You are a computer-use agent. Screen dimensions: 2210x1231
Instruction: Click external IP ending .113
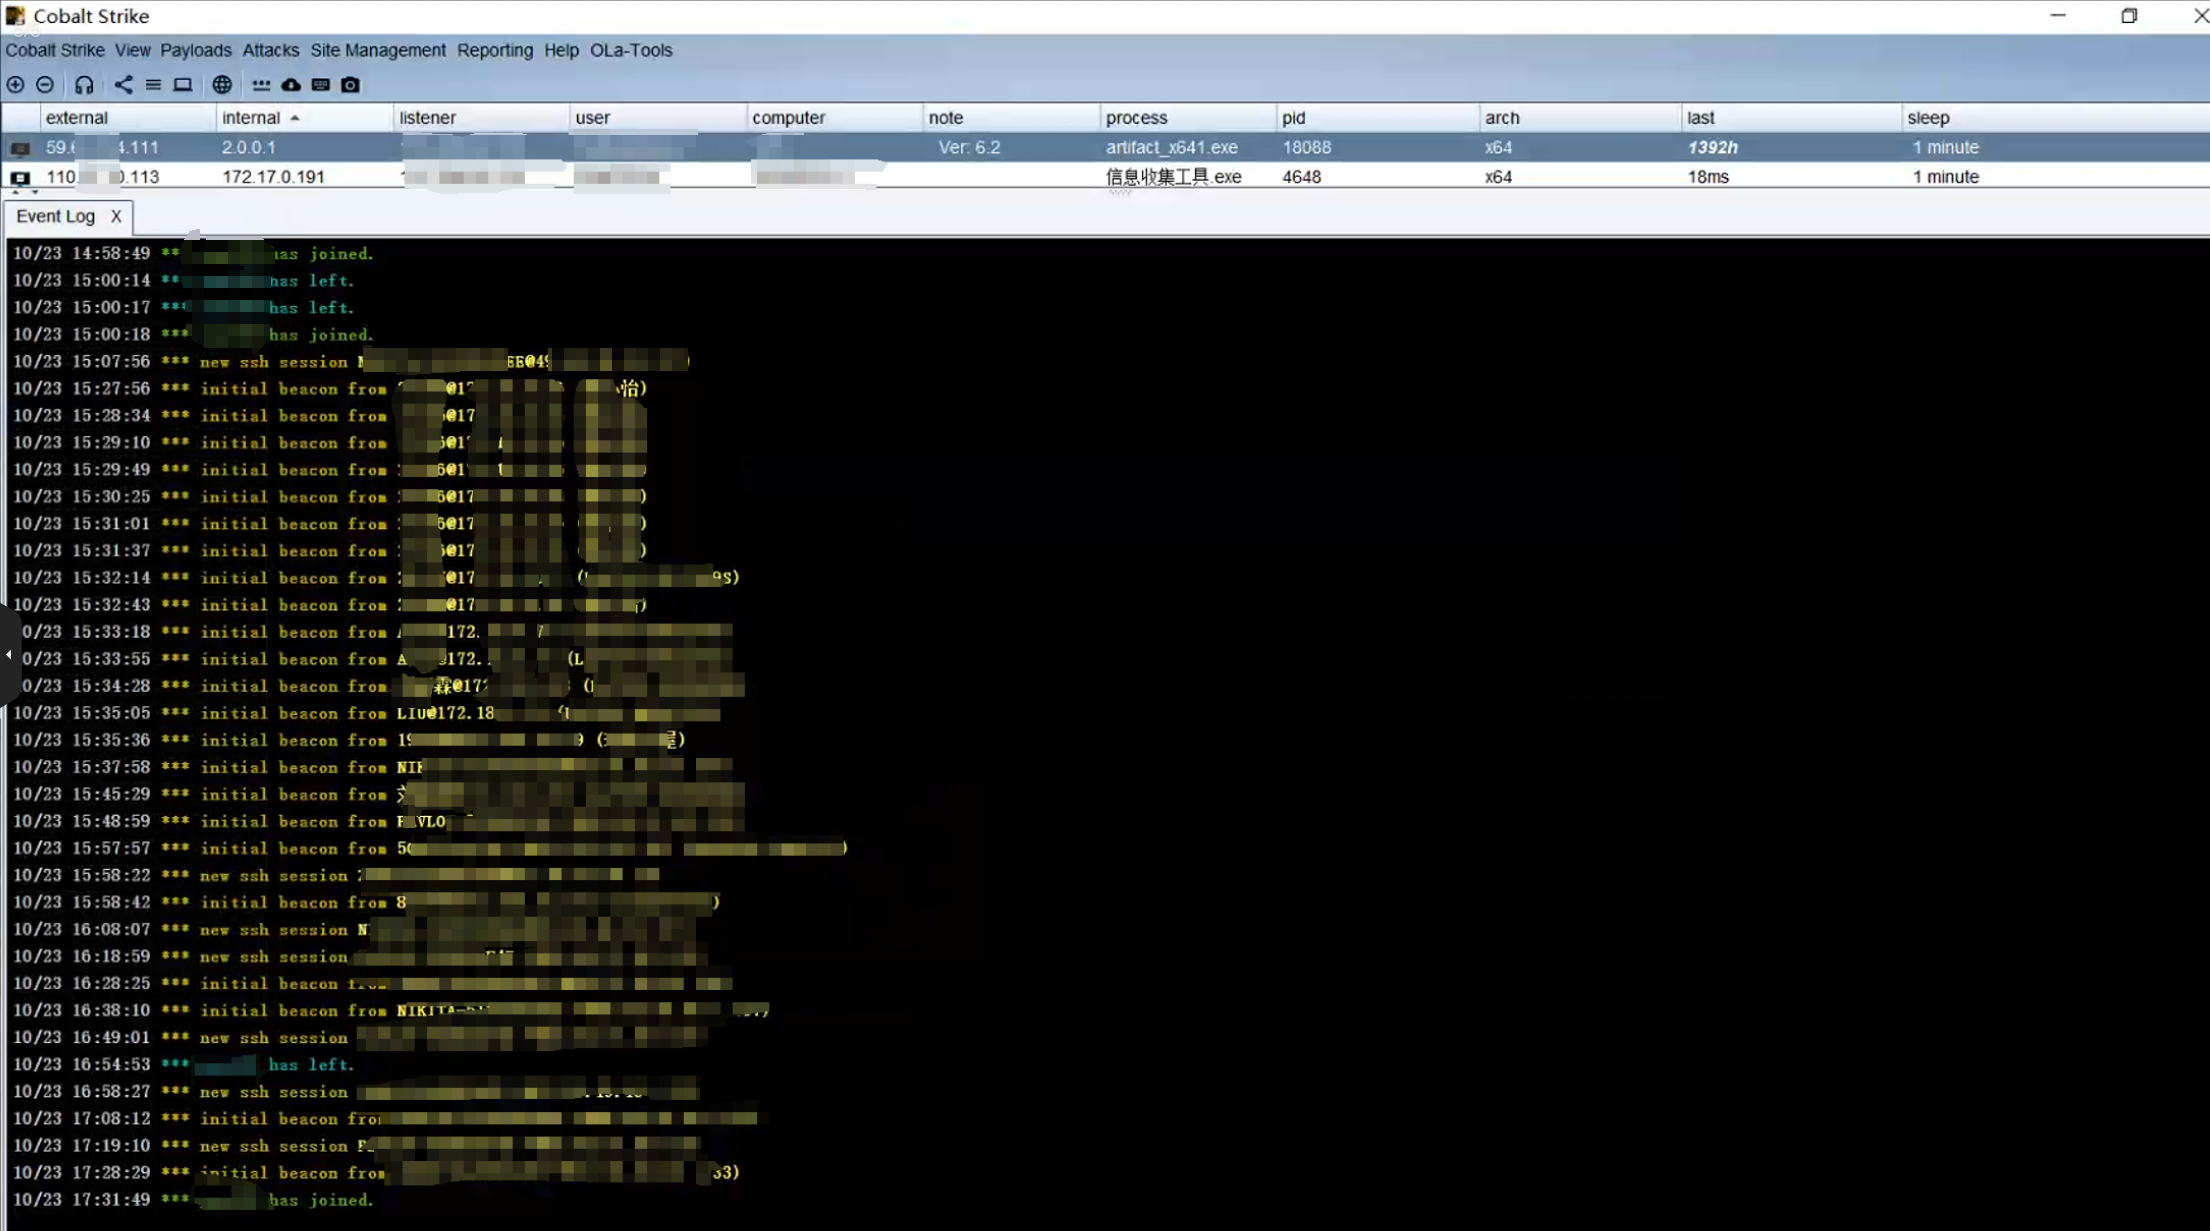[102, 177]
